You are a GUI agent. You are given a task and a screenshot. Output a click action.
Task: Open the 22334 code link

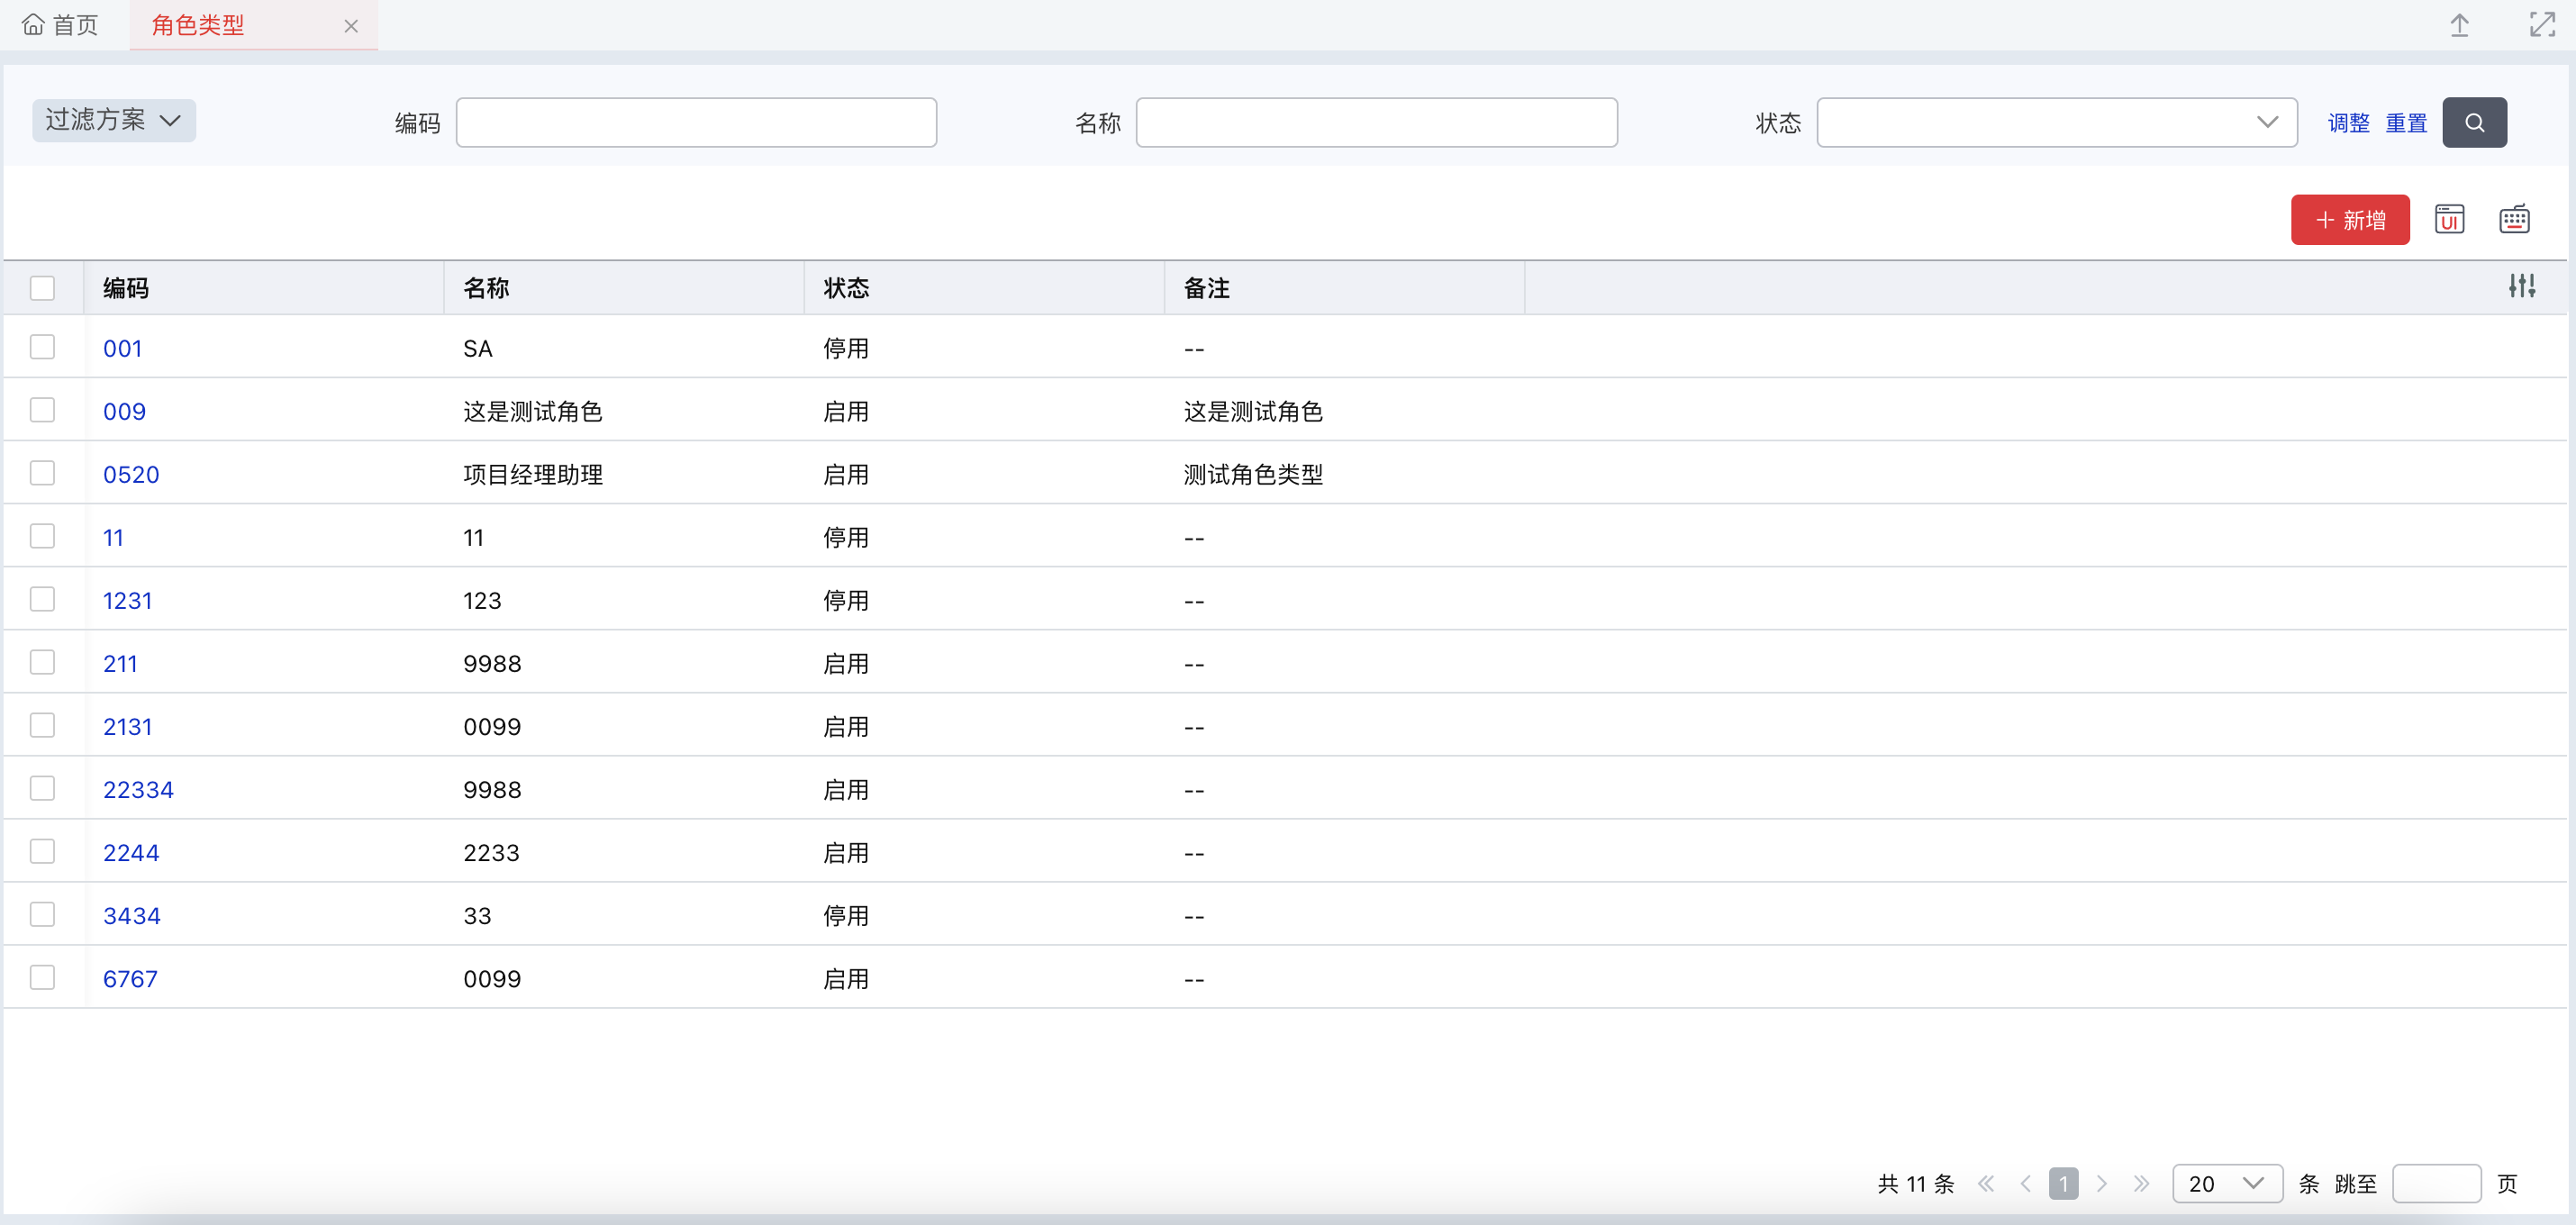coord(138,790)
